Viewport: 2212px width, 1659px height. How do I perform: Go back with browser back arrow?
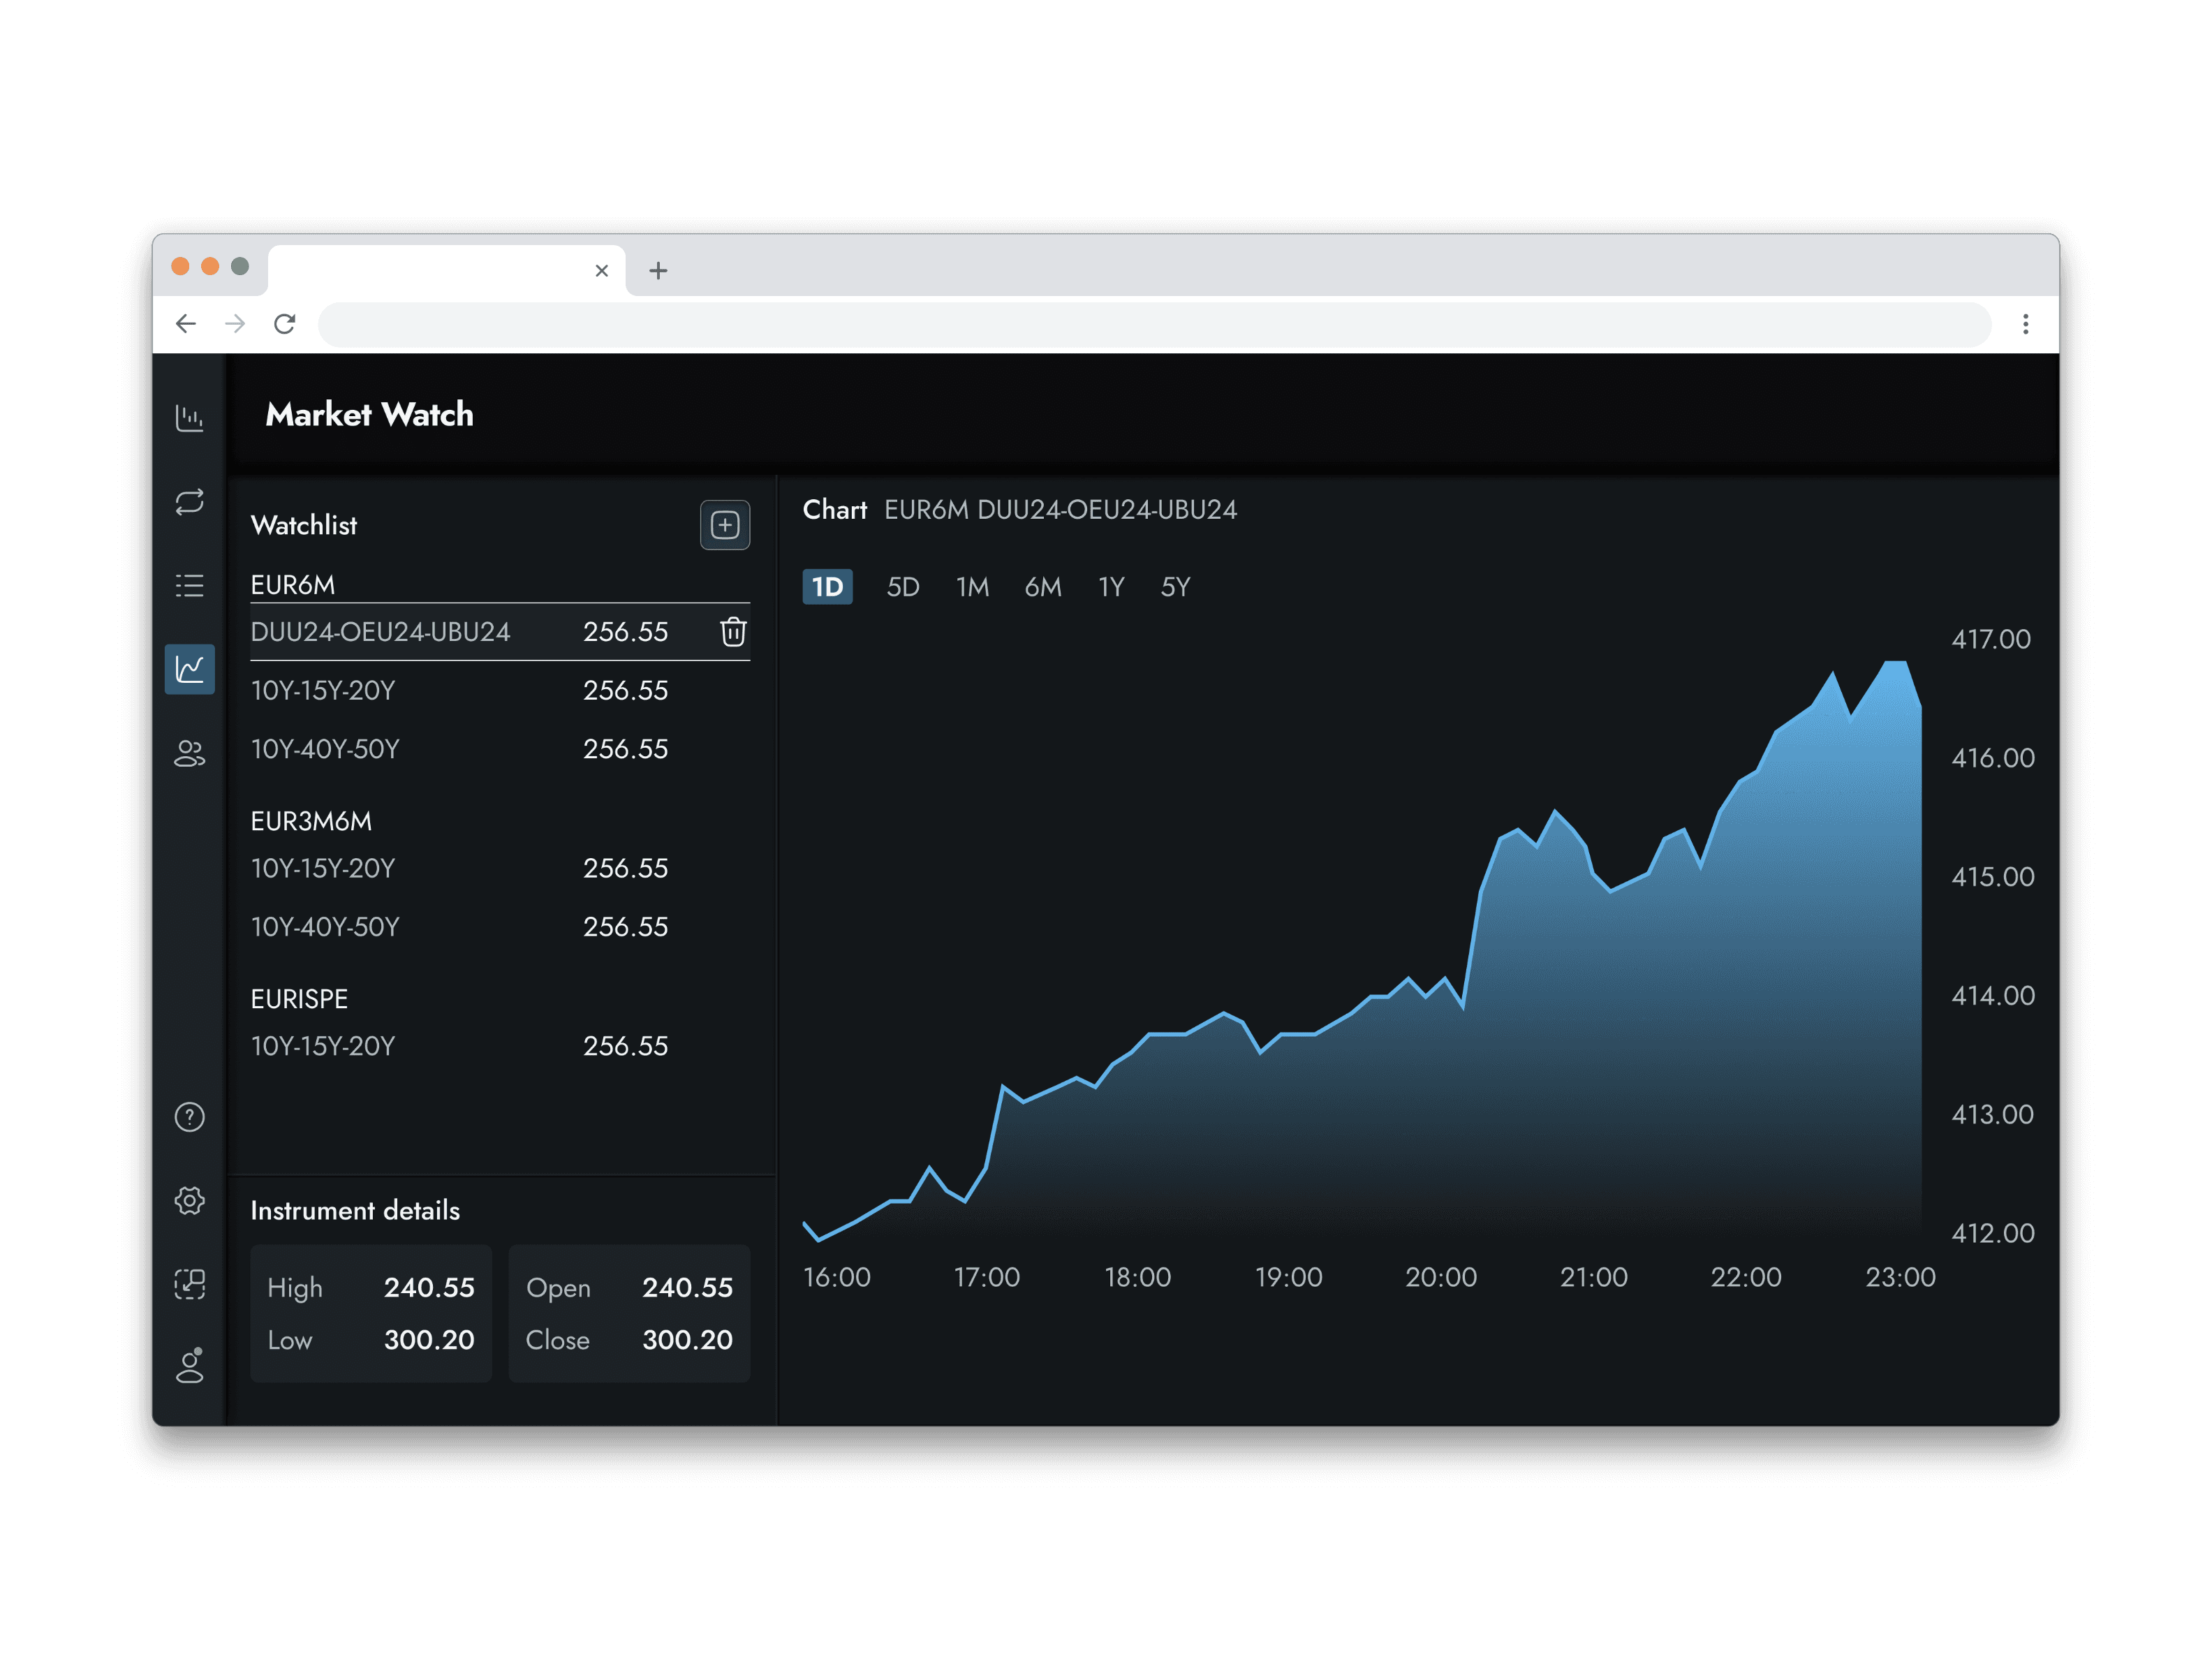click(x=186, y=324)
